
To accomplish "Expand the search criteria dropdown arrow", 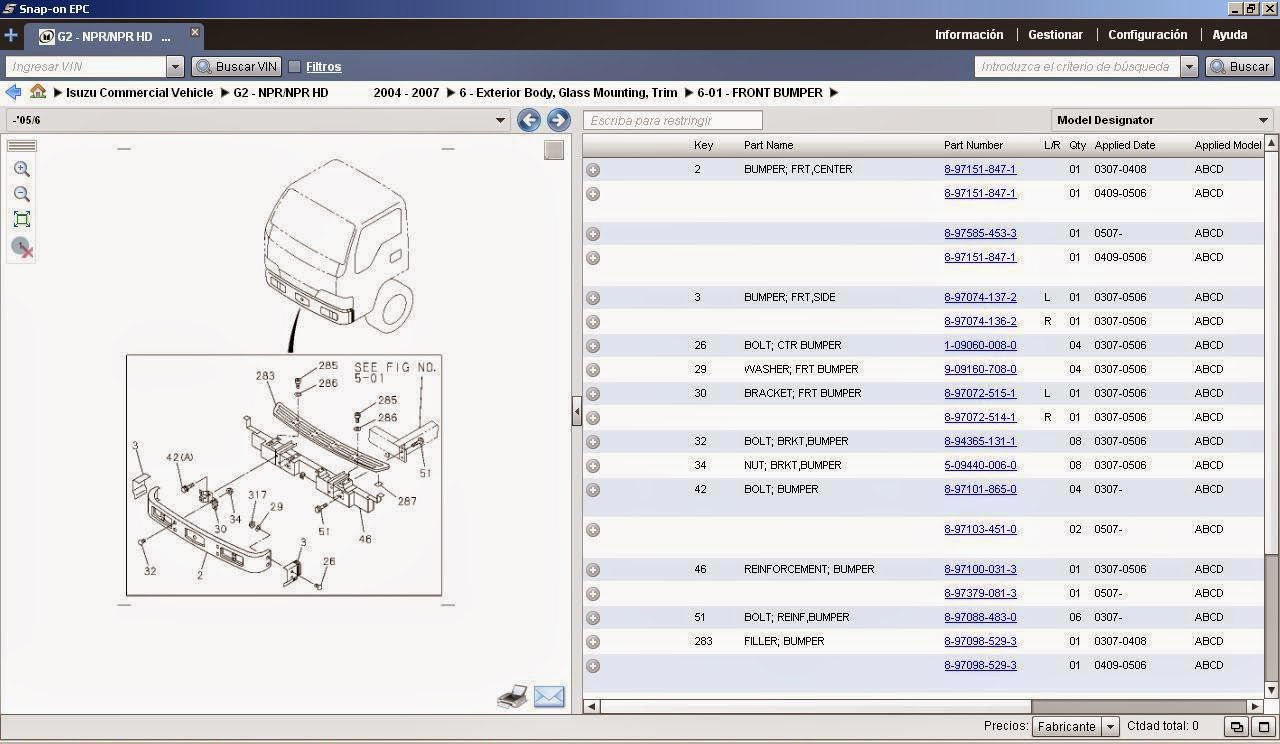I will (x=1189, y=67).
